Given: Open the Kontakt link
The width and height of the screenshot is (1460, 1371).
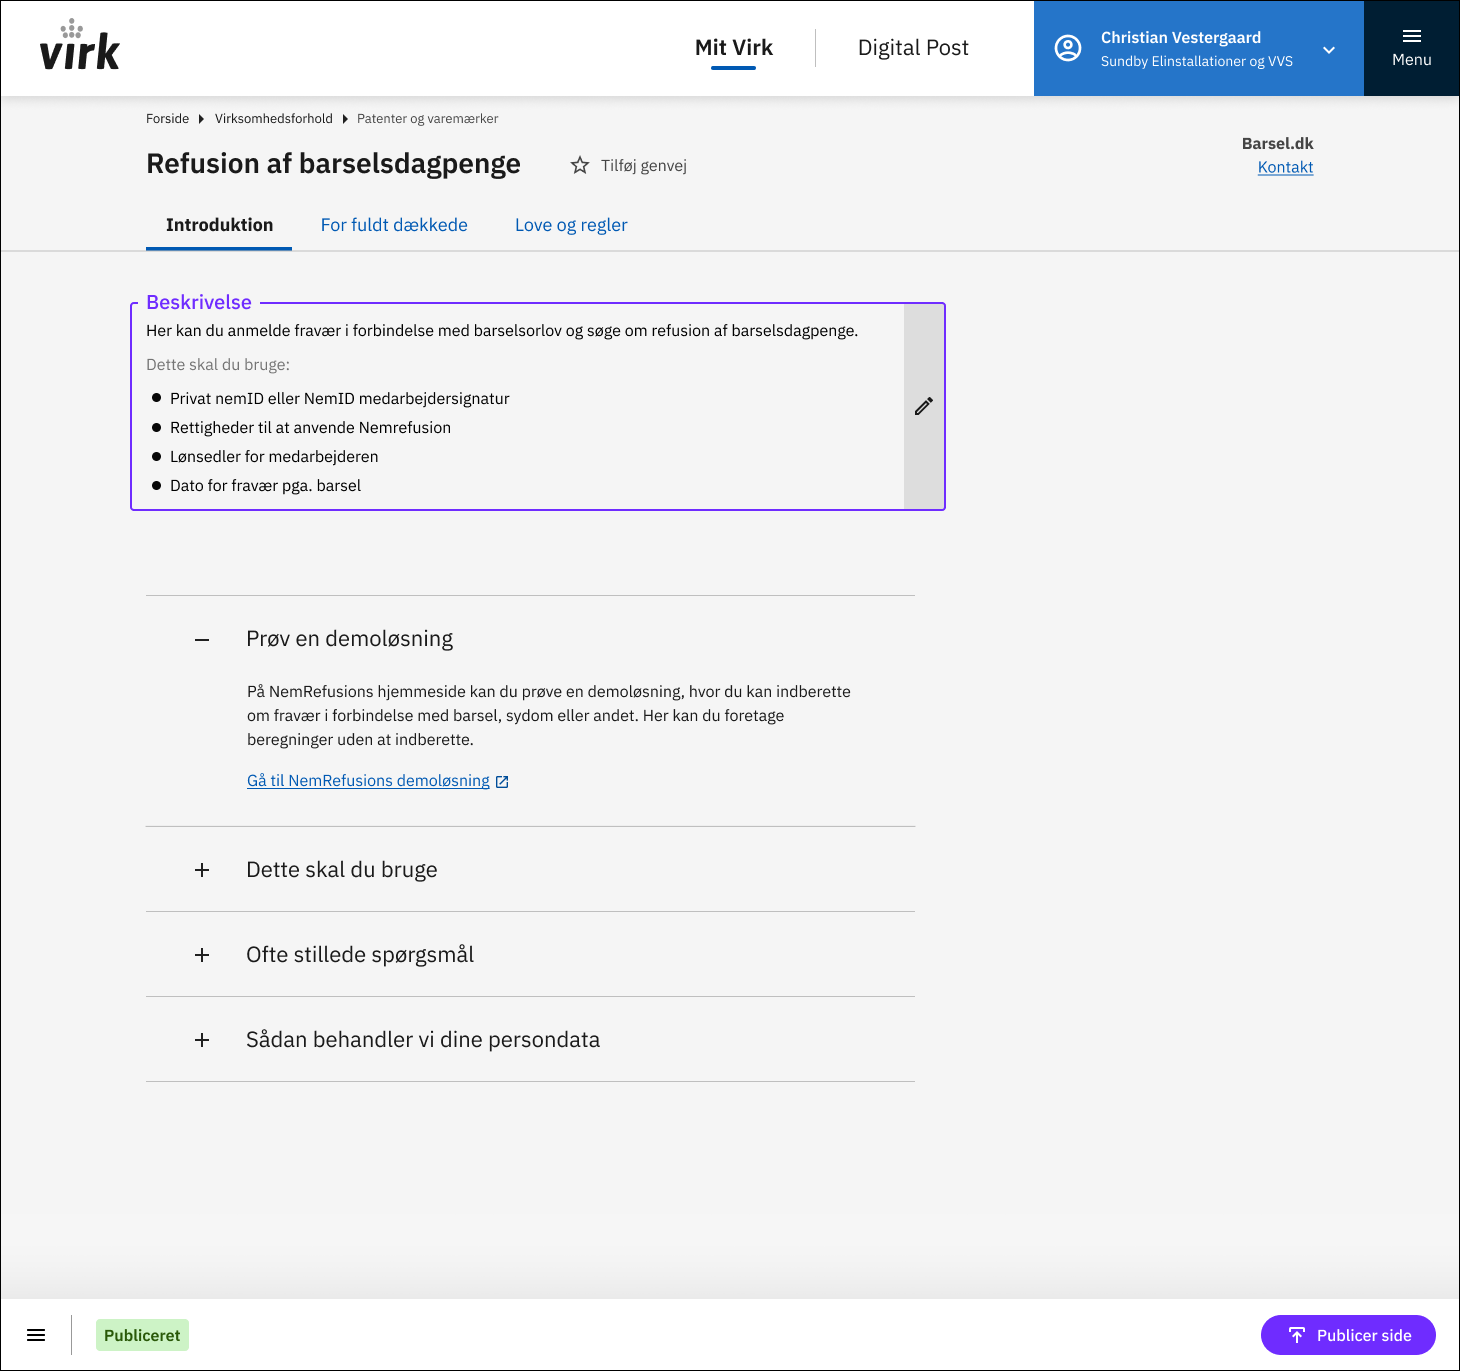Looking at the screenshot, I should (1285, 167).
